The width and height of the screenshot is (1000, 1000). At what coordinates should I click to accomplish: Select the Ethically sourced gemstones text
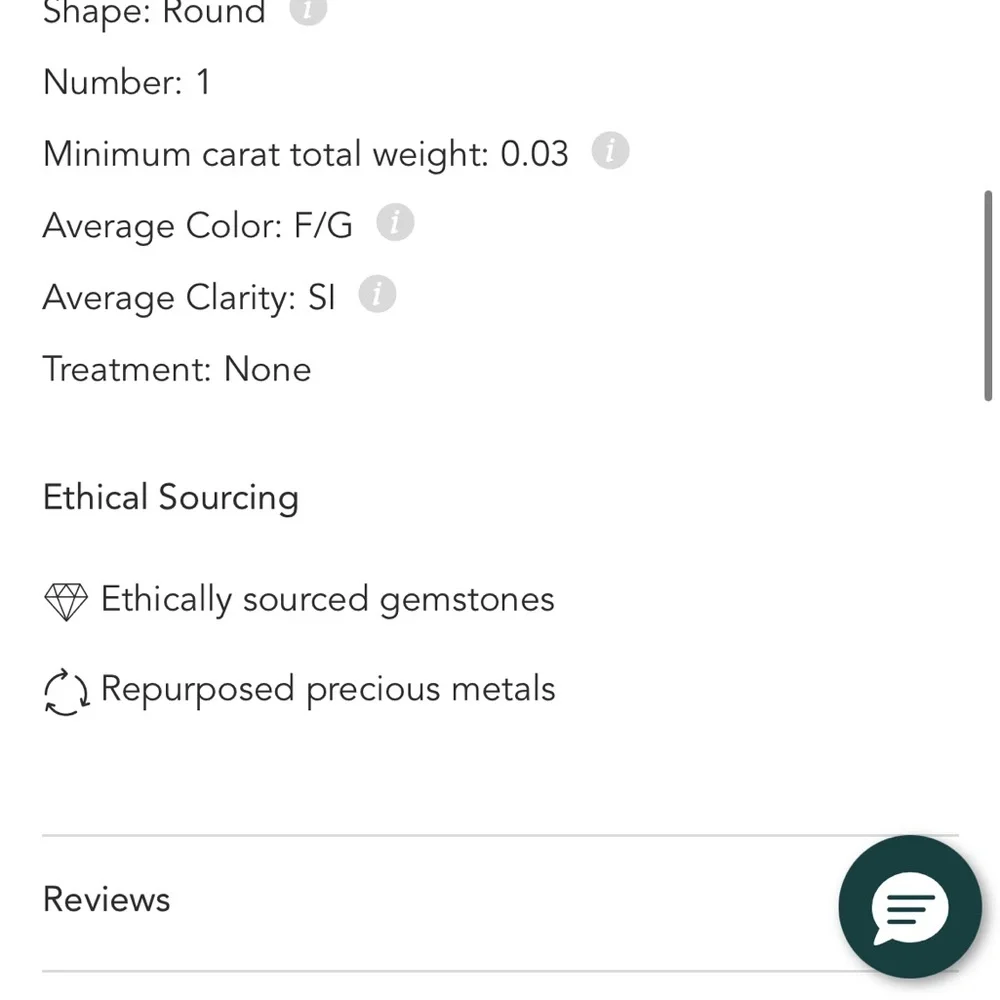pyautogui.click(x=327, y=600)
